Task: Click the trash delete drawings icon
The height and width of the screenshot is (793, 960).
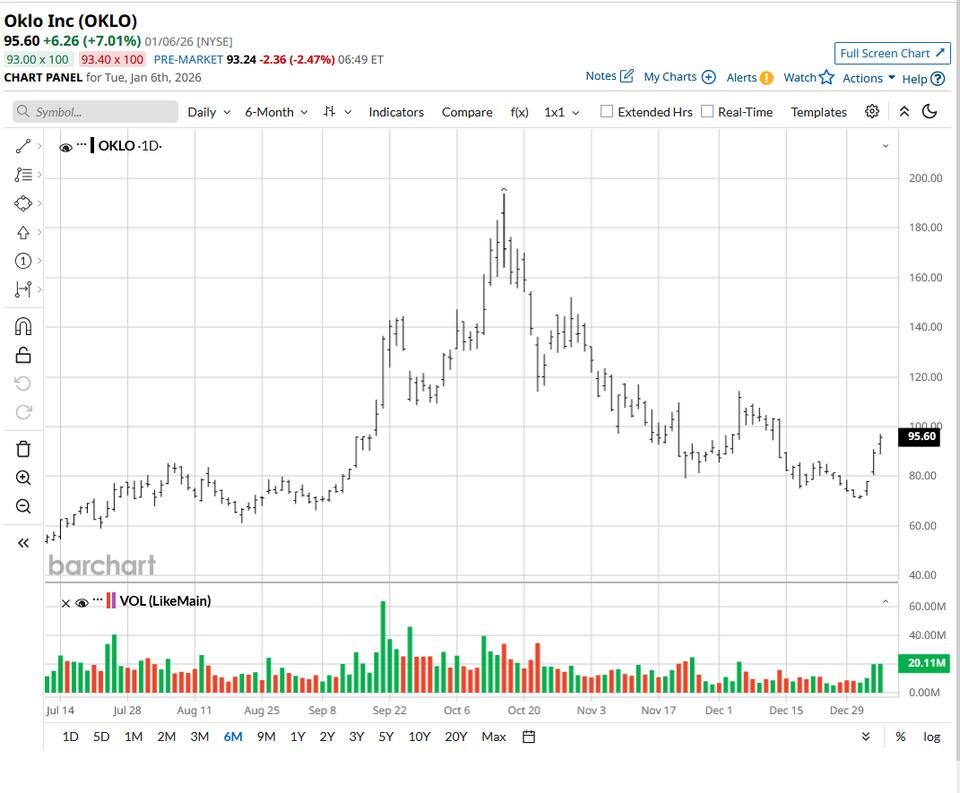Action: (23, 449)
